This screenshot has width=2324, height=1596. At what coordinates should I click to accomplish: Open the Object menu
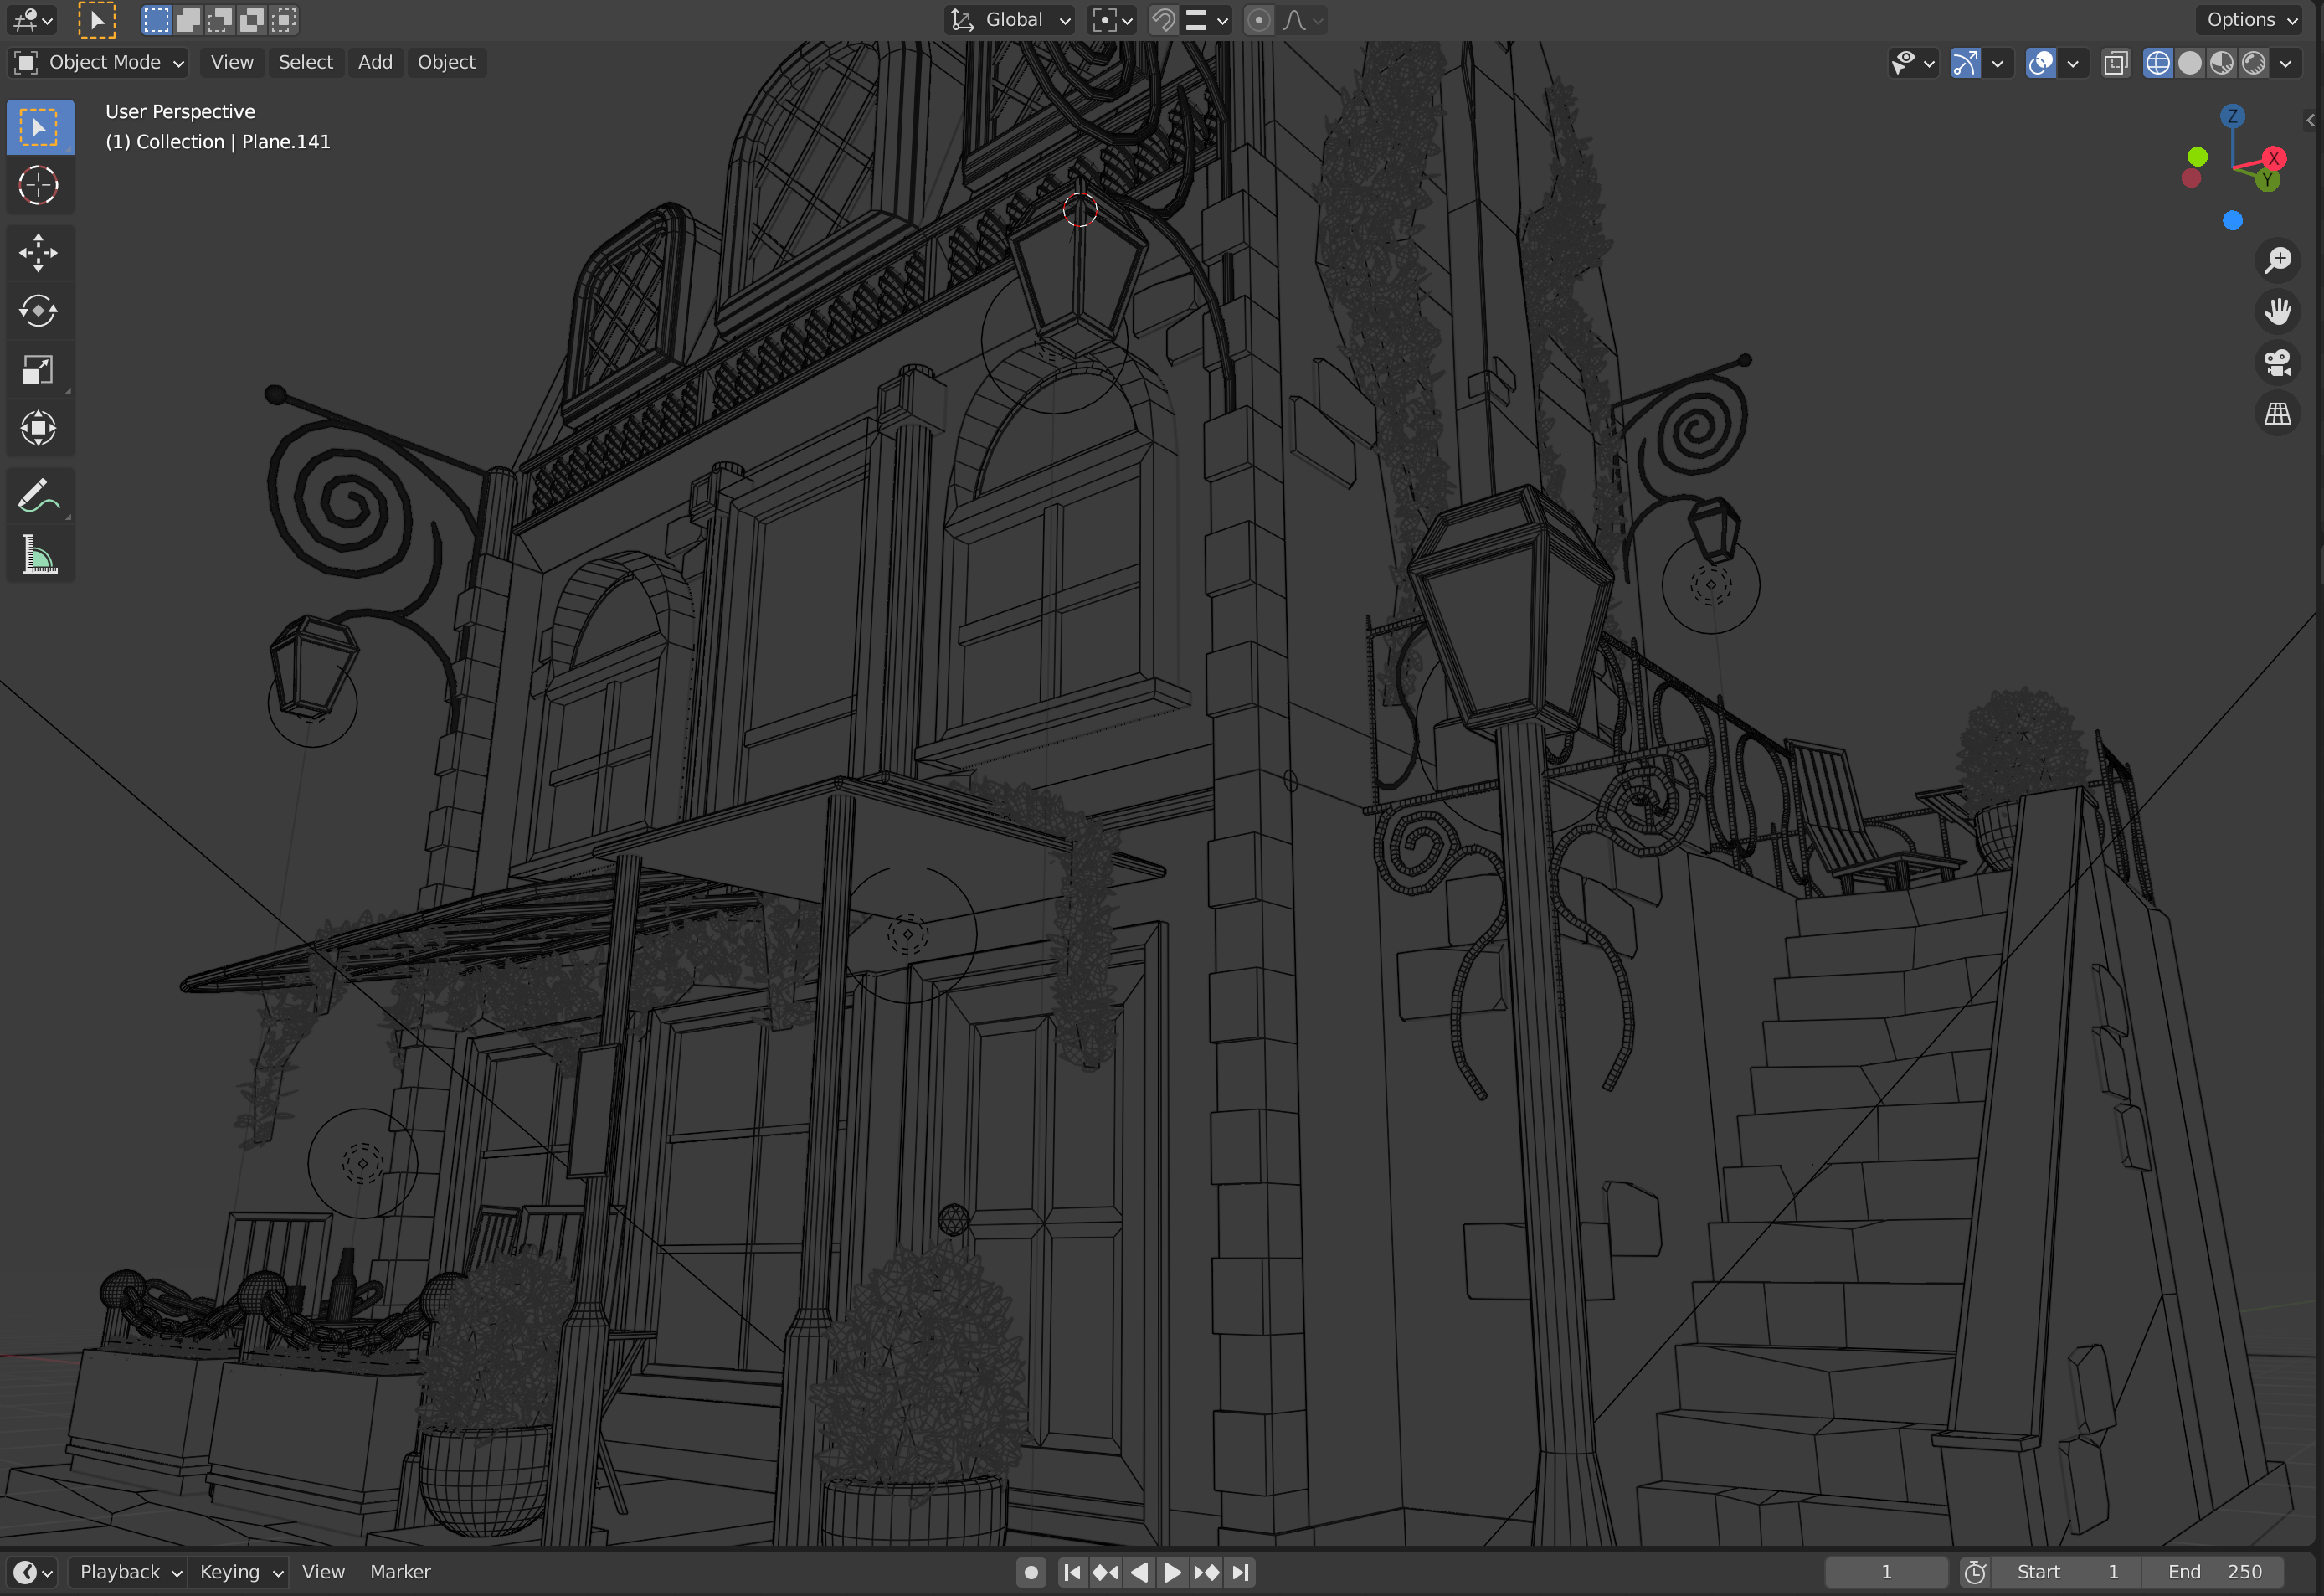pos(446,62)
